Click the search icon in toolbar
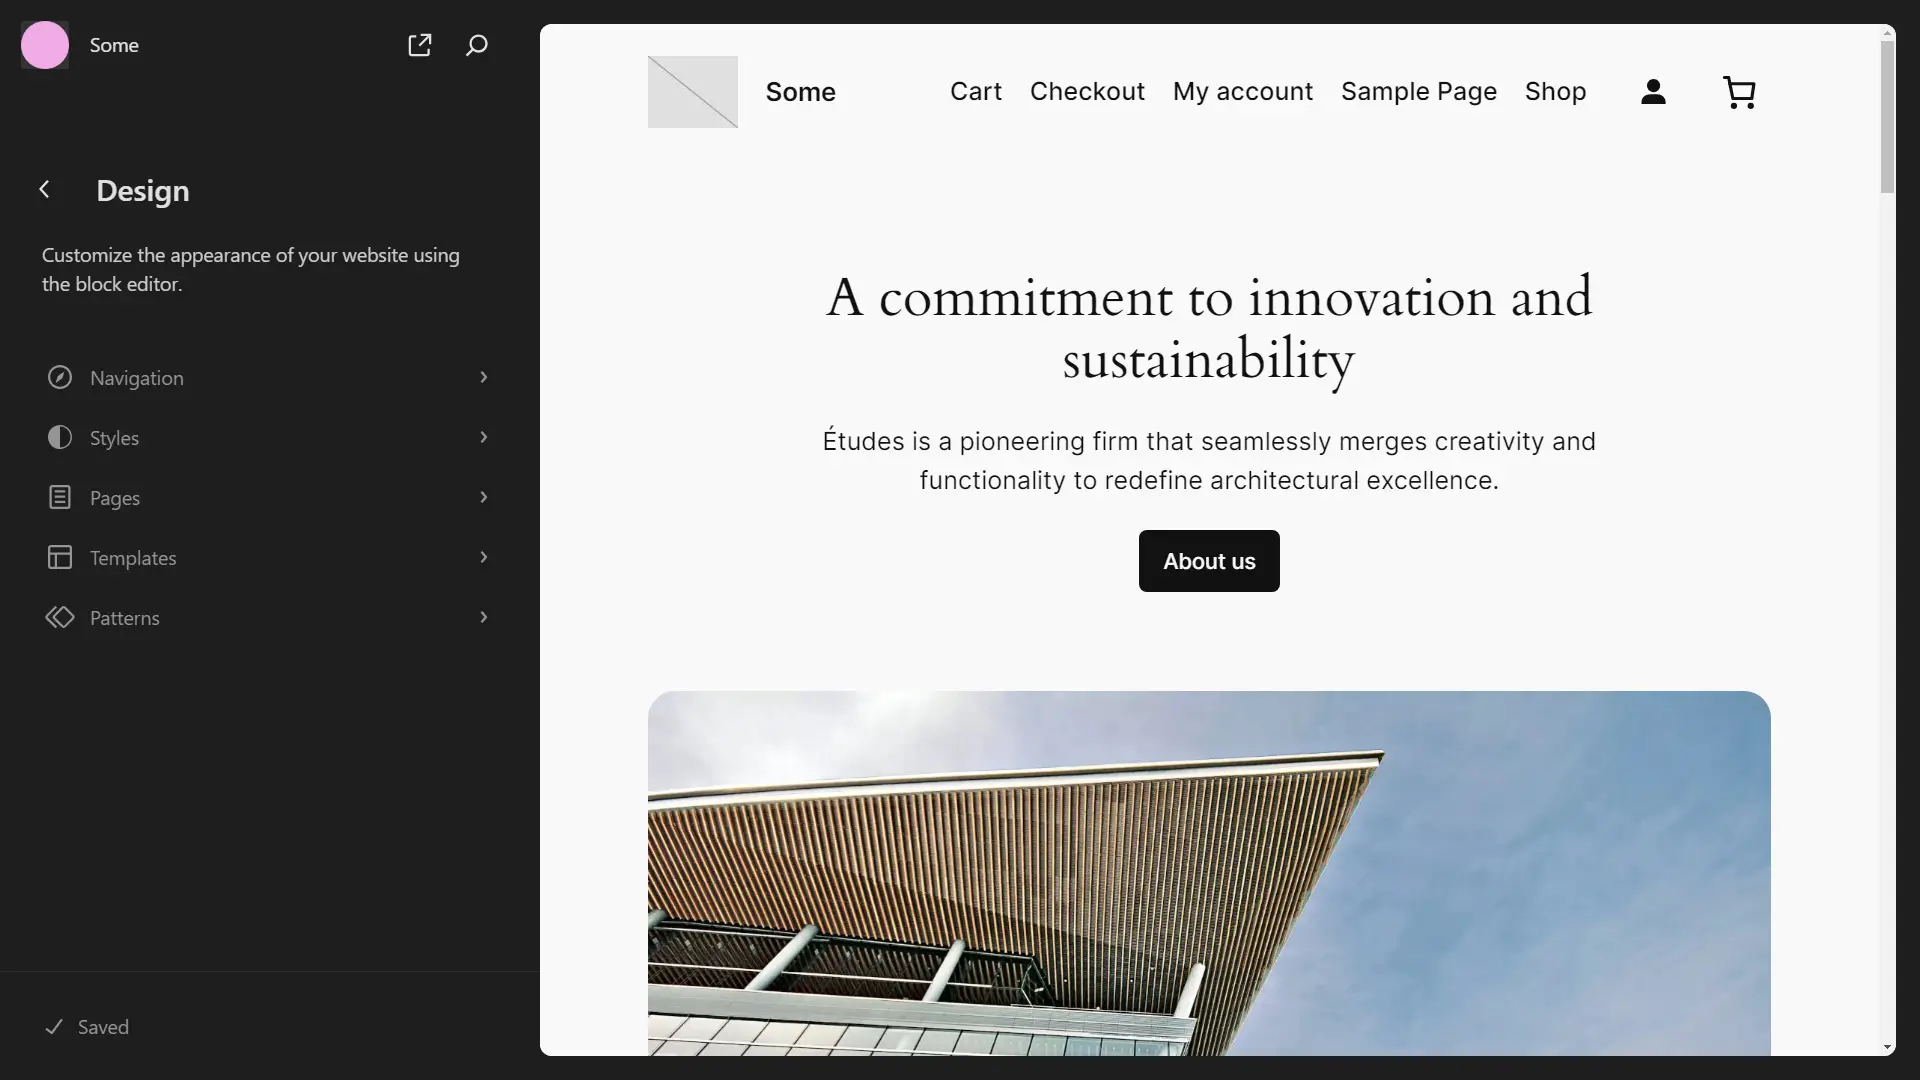The height and width of the screenshot is (1080, 1920). coord(476,44)
